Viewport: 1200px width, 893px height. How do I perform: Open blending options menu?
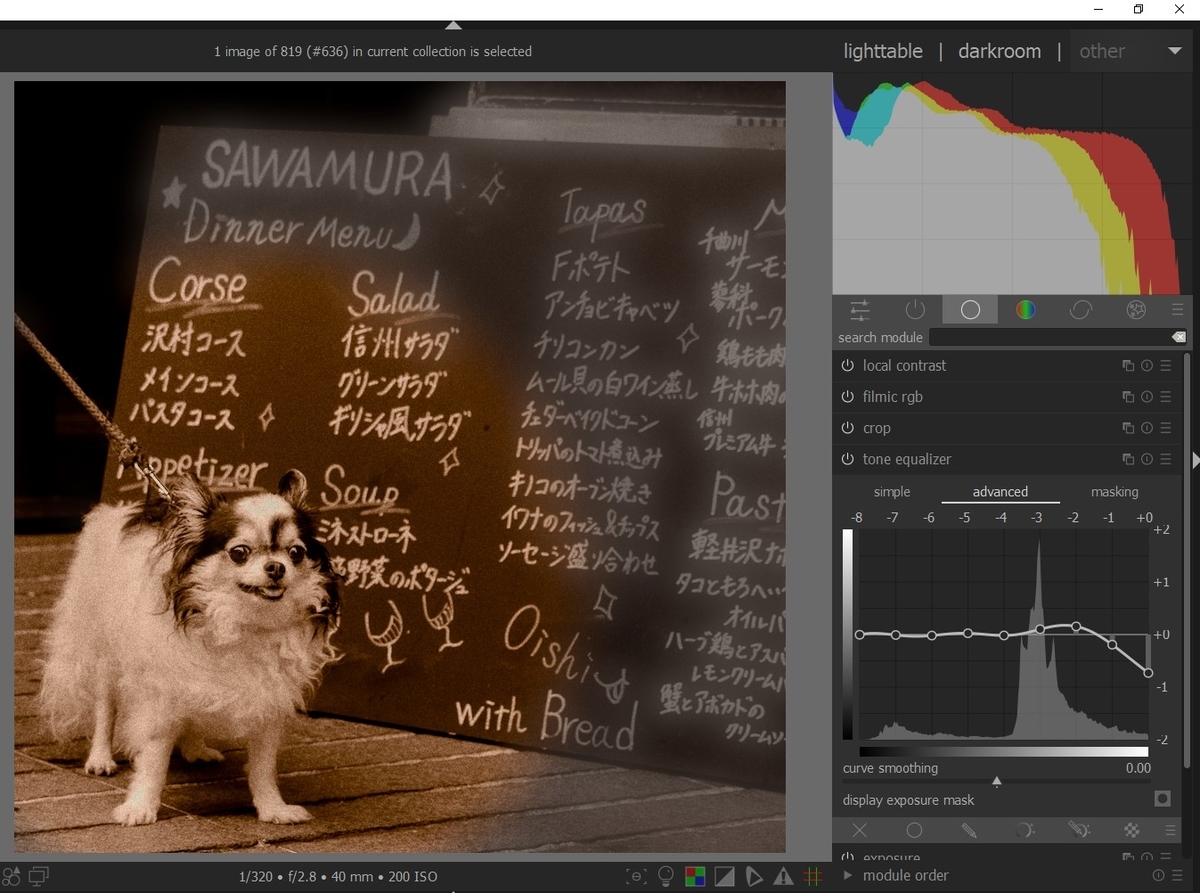point(1170,830)
